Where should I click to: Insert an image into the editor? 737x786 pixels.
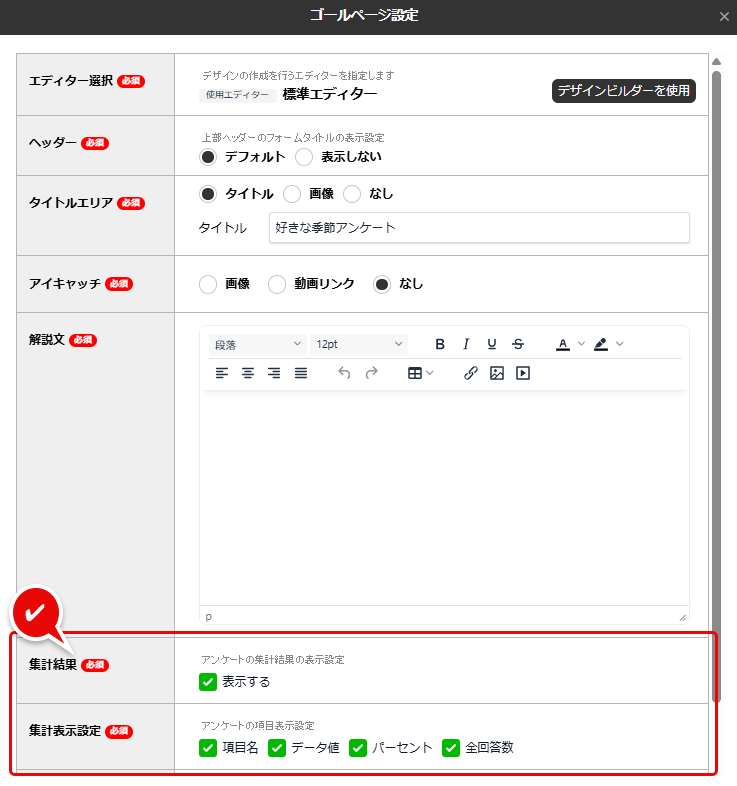(x=496, y=373)
